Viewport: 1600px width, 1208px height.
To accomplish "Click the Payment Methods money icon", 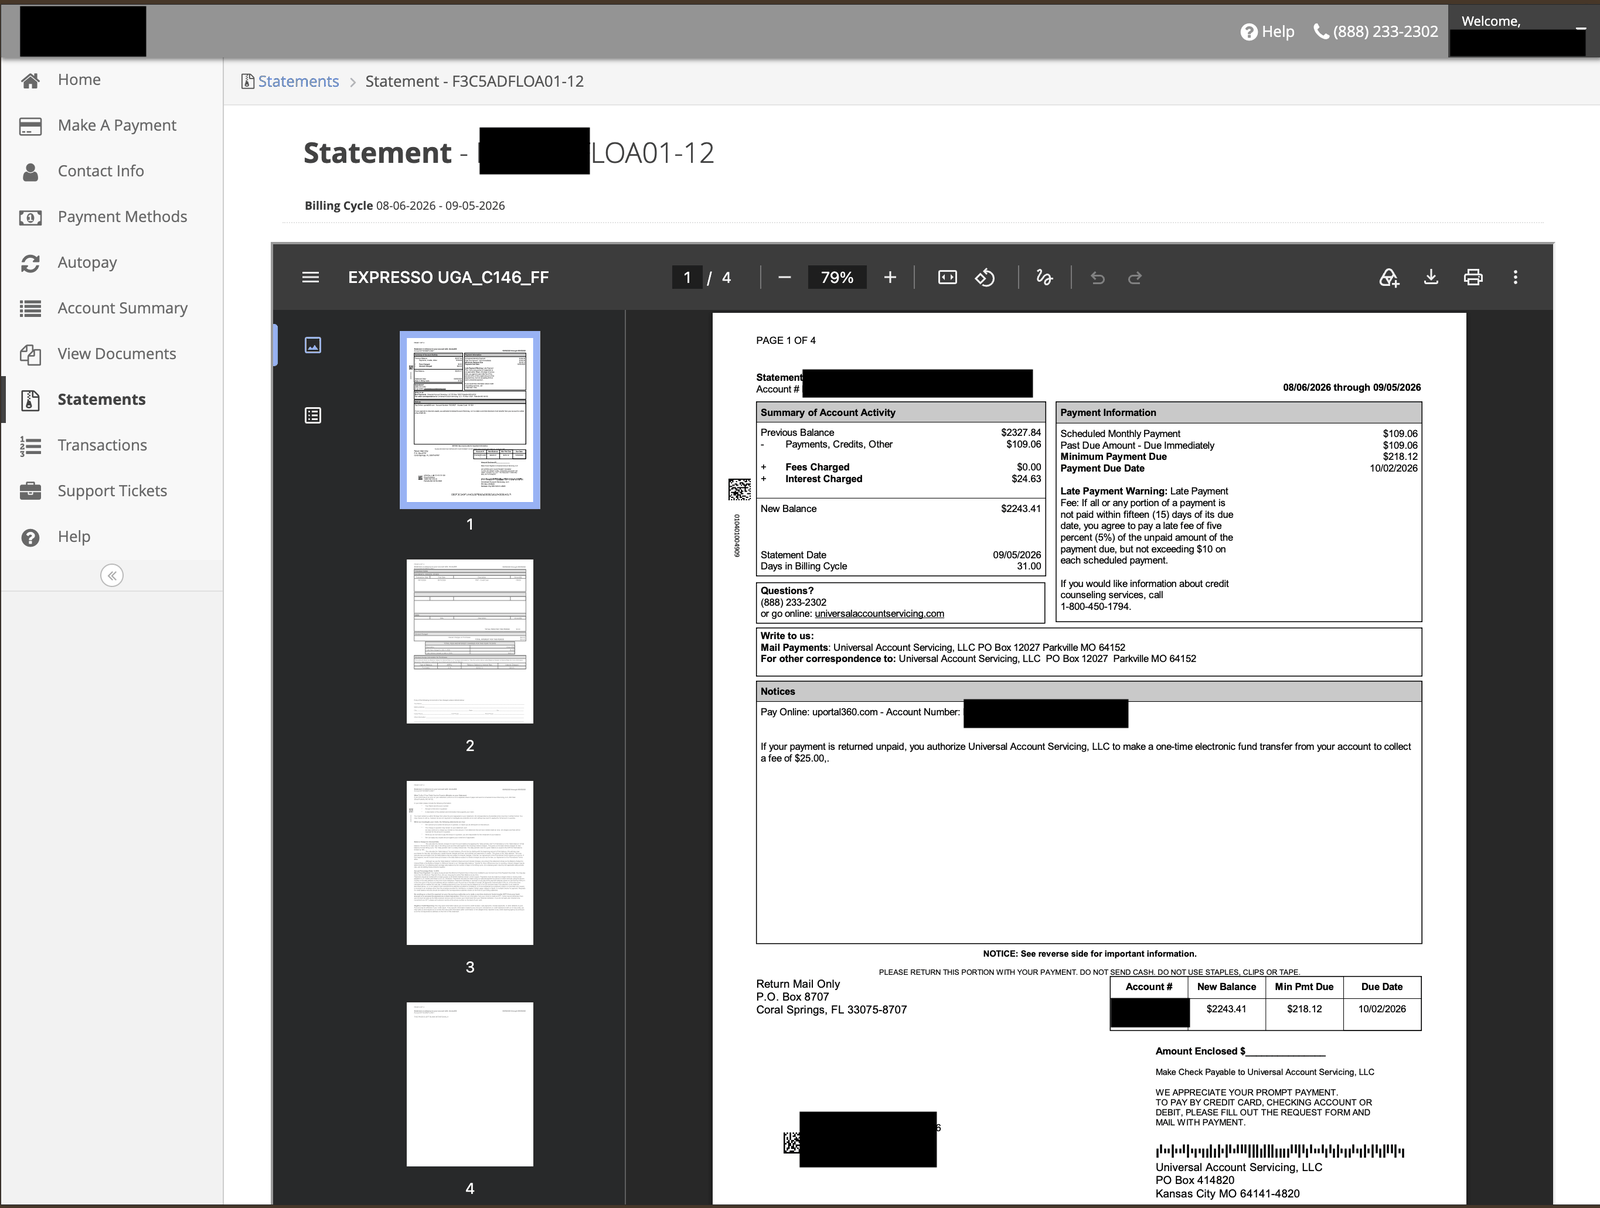I will point(31,218).
